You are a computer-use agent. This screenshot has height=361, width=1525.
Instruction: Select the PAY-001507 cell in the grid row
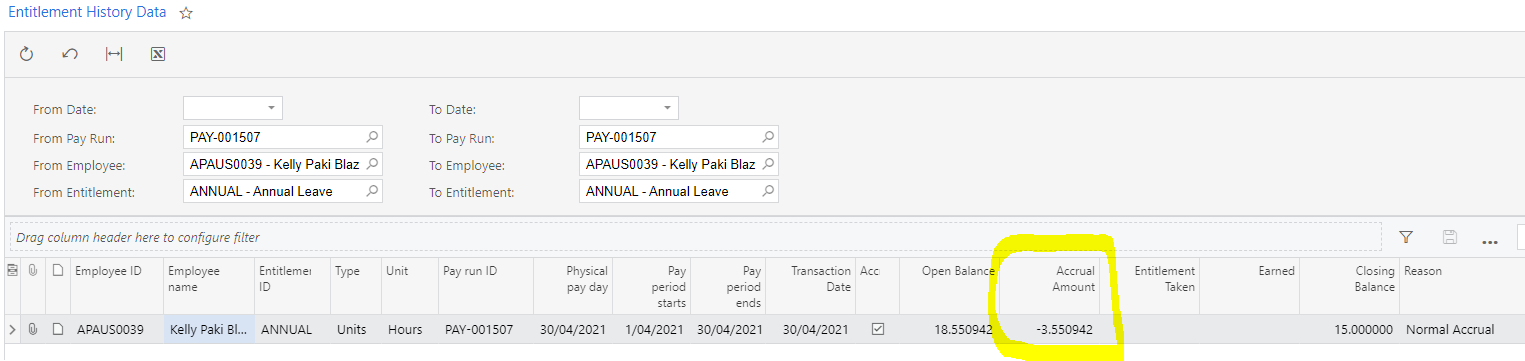[486, 329]
